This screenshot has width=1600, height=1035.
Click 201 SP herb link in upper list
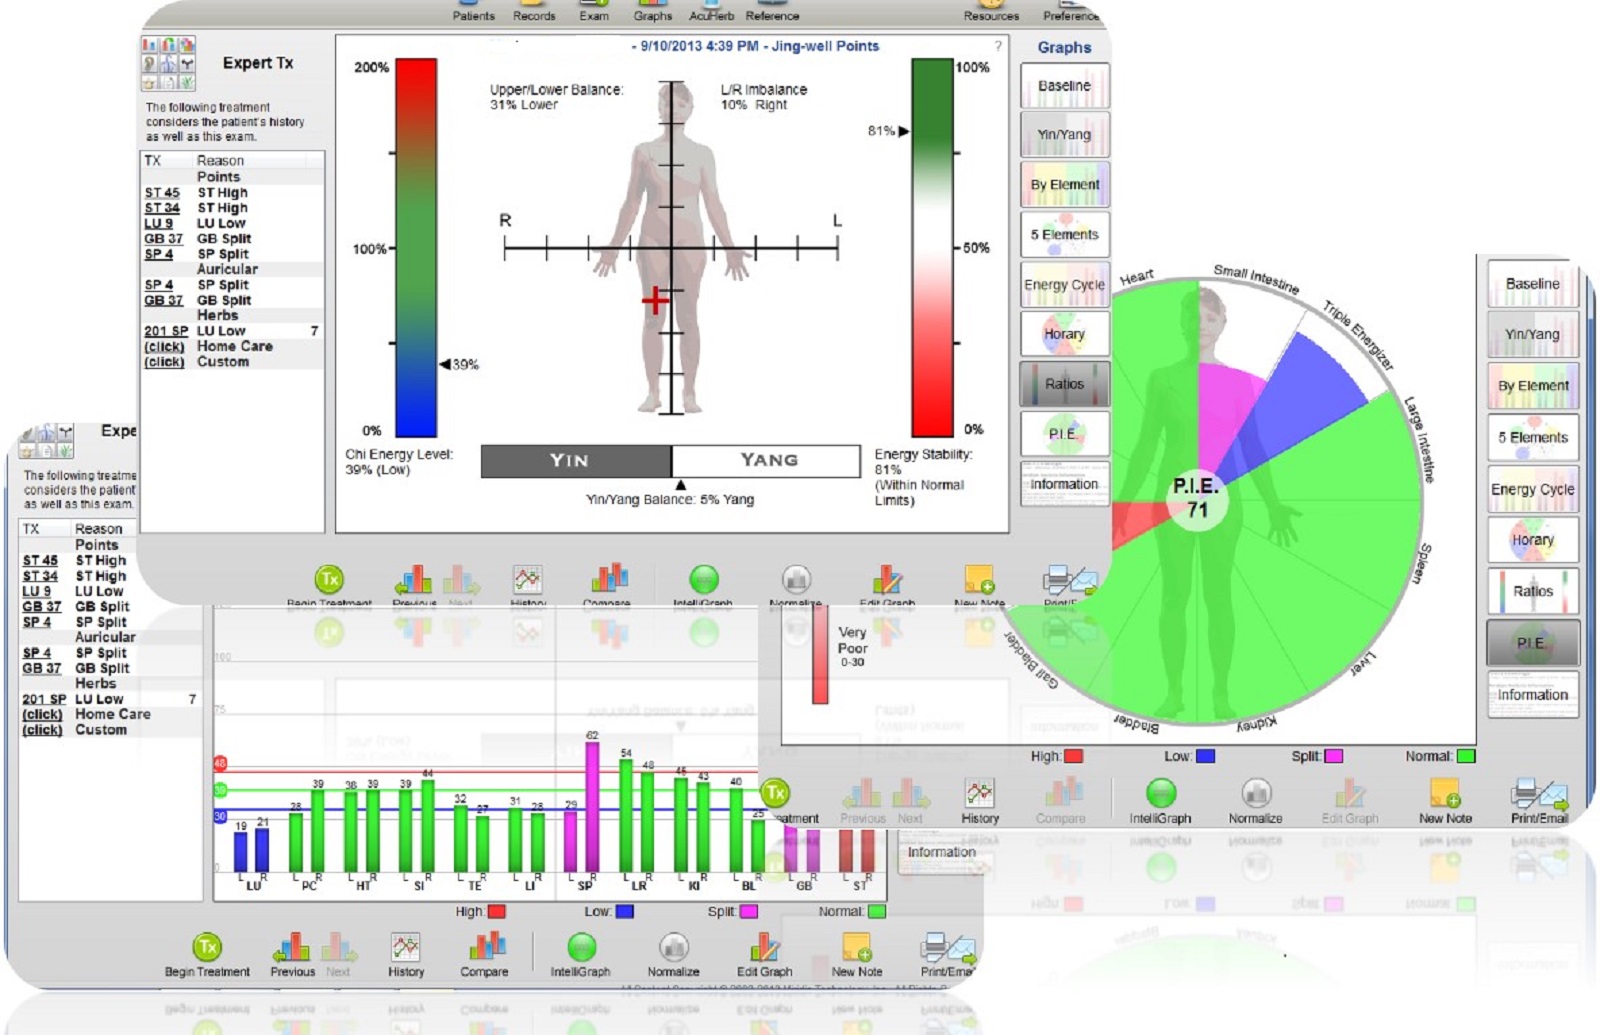(x=166, y=331)
